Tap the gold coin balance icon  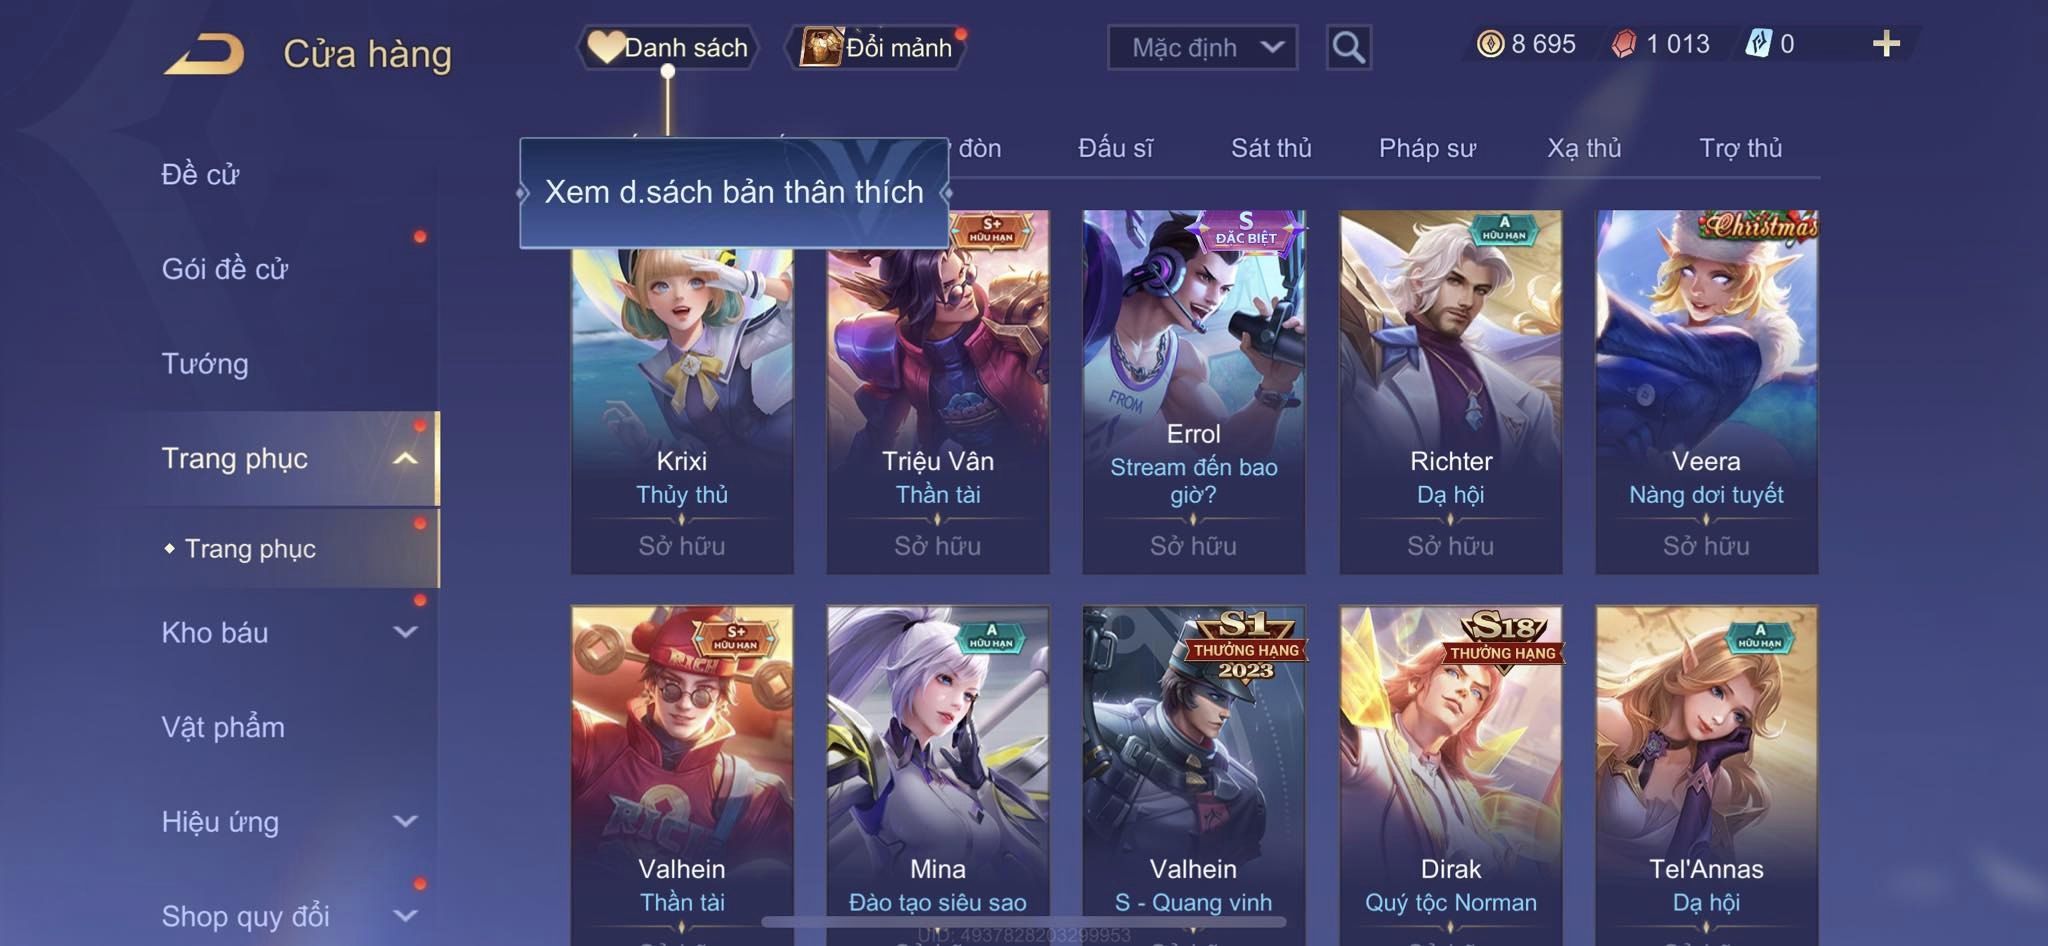pyautogui.click(x=1490, y=44)
